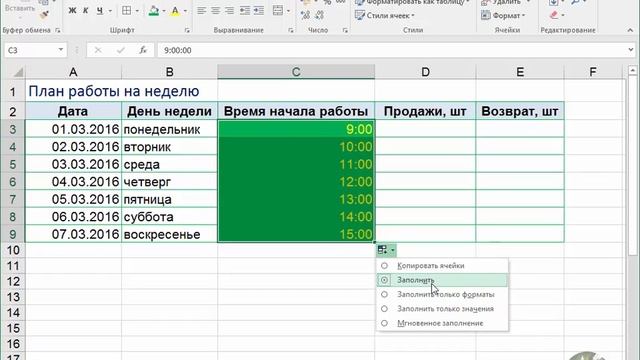Open Стили ячеек dropdown

[384, 16]
